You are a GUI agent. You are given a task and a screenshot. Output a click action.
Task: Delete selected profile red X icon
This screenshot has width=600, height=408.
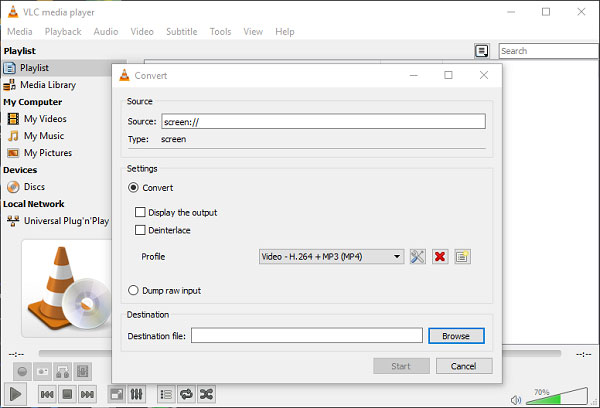pos(440,256)
